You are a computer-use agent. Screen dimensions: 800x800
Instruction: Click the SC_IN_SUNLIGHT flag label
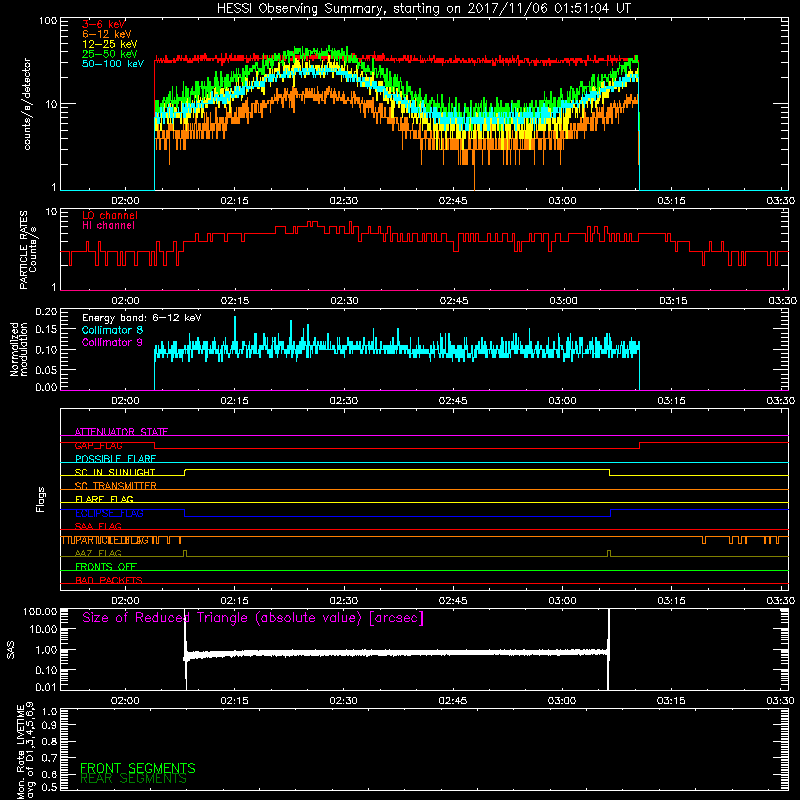[x=115, y=472]
